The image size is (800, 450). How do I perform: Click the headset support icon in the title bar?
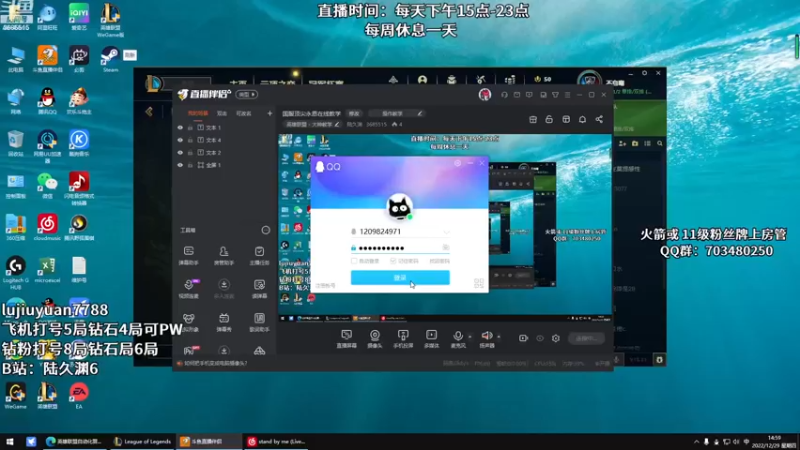click(504, 95)
